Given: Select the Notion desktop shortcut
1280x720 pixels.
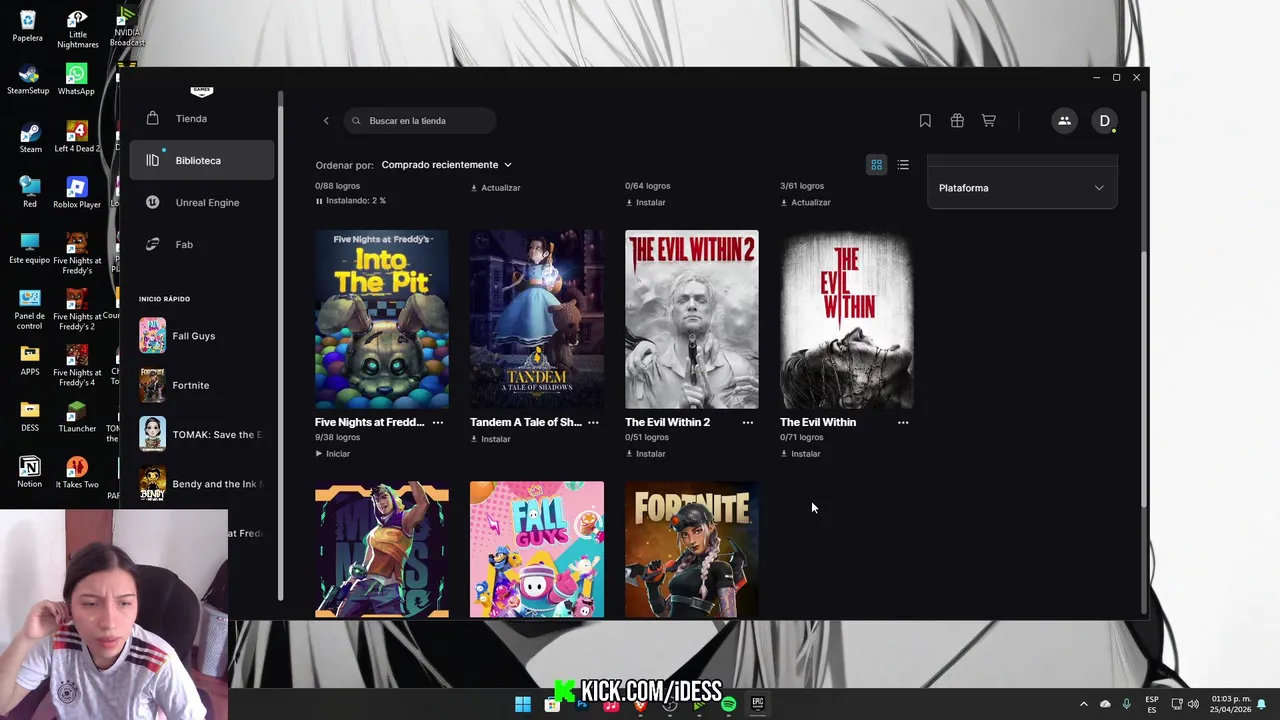Looking at the screenshot, I should (x=29, y=473).
